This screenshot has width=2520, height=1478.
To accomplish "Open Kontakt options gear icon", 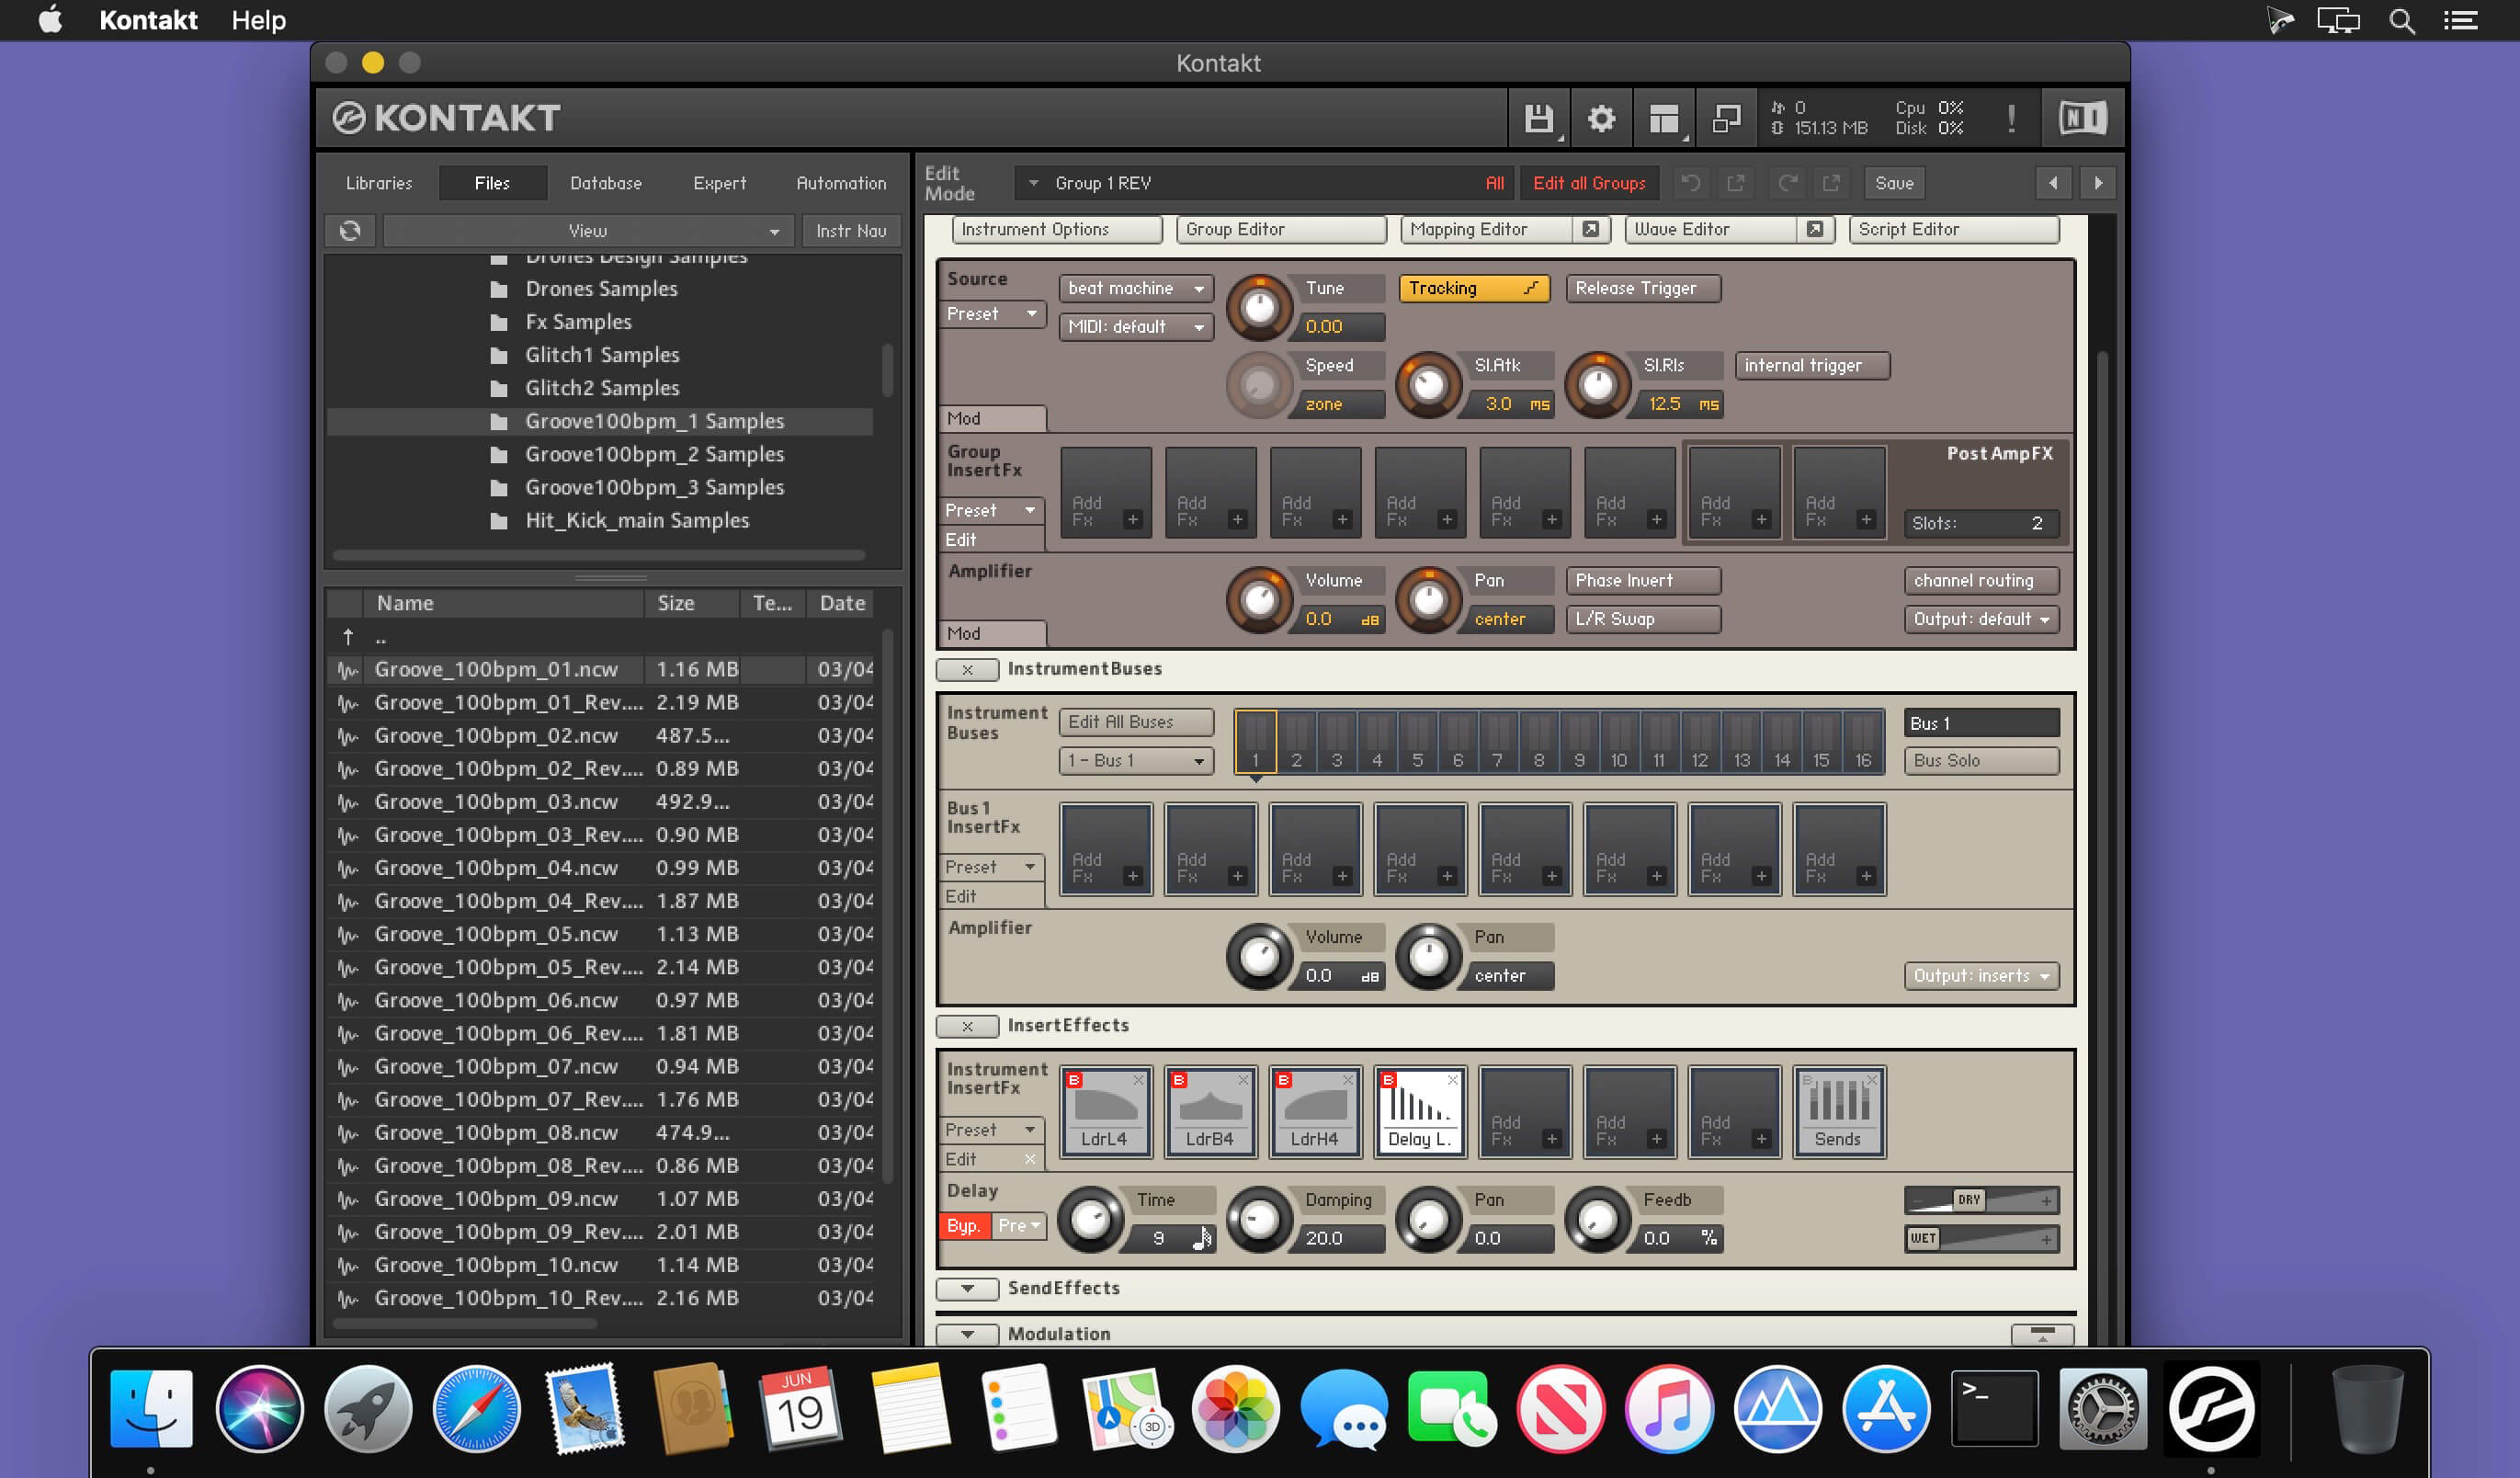I will click(1601, 119).
